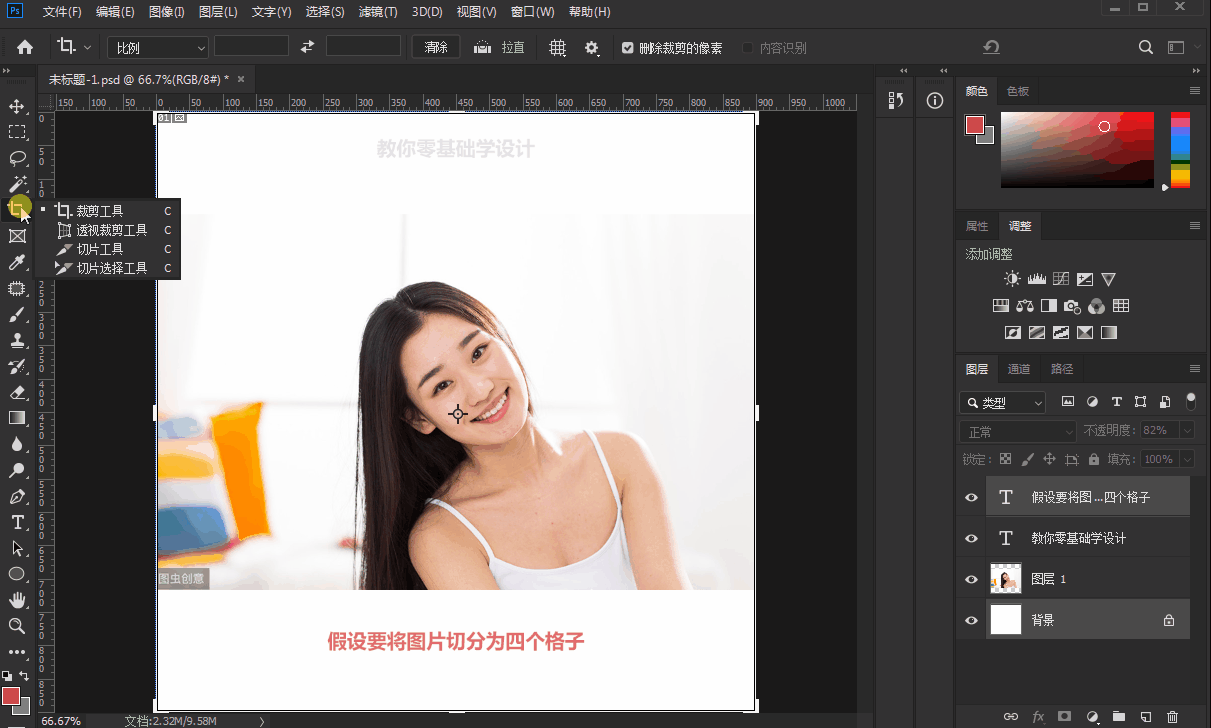Hide the 教你零基础学设计 text layer
This screenshot has height=728, width=1211.
pos(971,538)
